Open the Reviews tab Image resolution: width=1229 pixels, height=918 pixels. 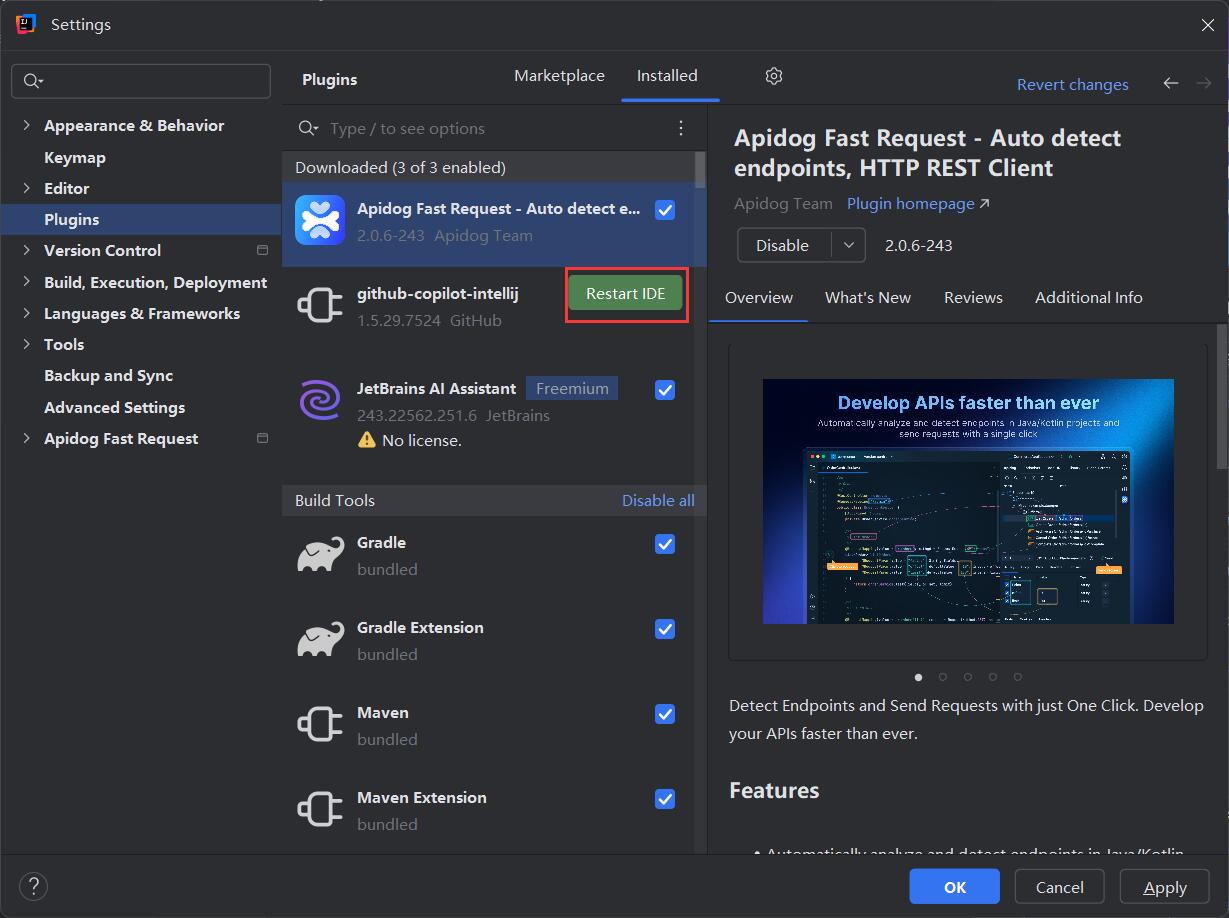(973, 298)
